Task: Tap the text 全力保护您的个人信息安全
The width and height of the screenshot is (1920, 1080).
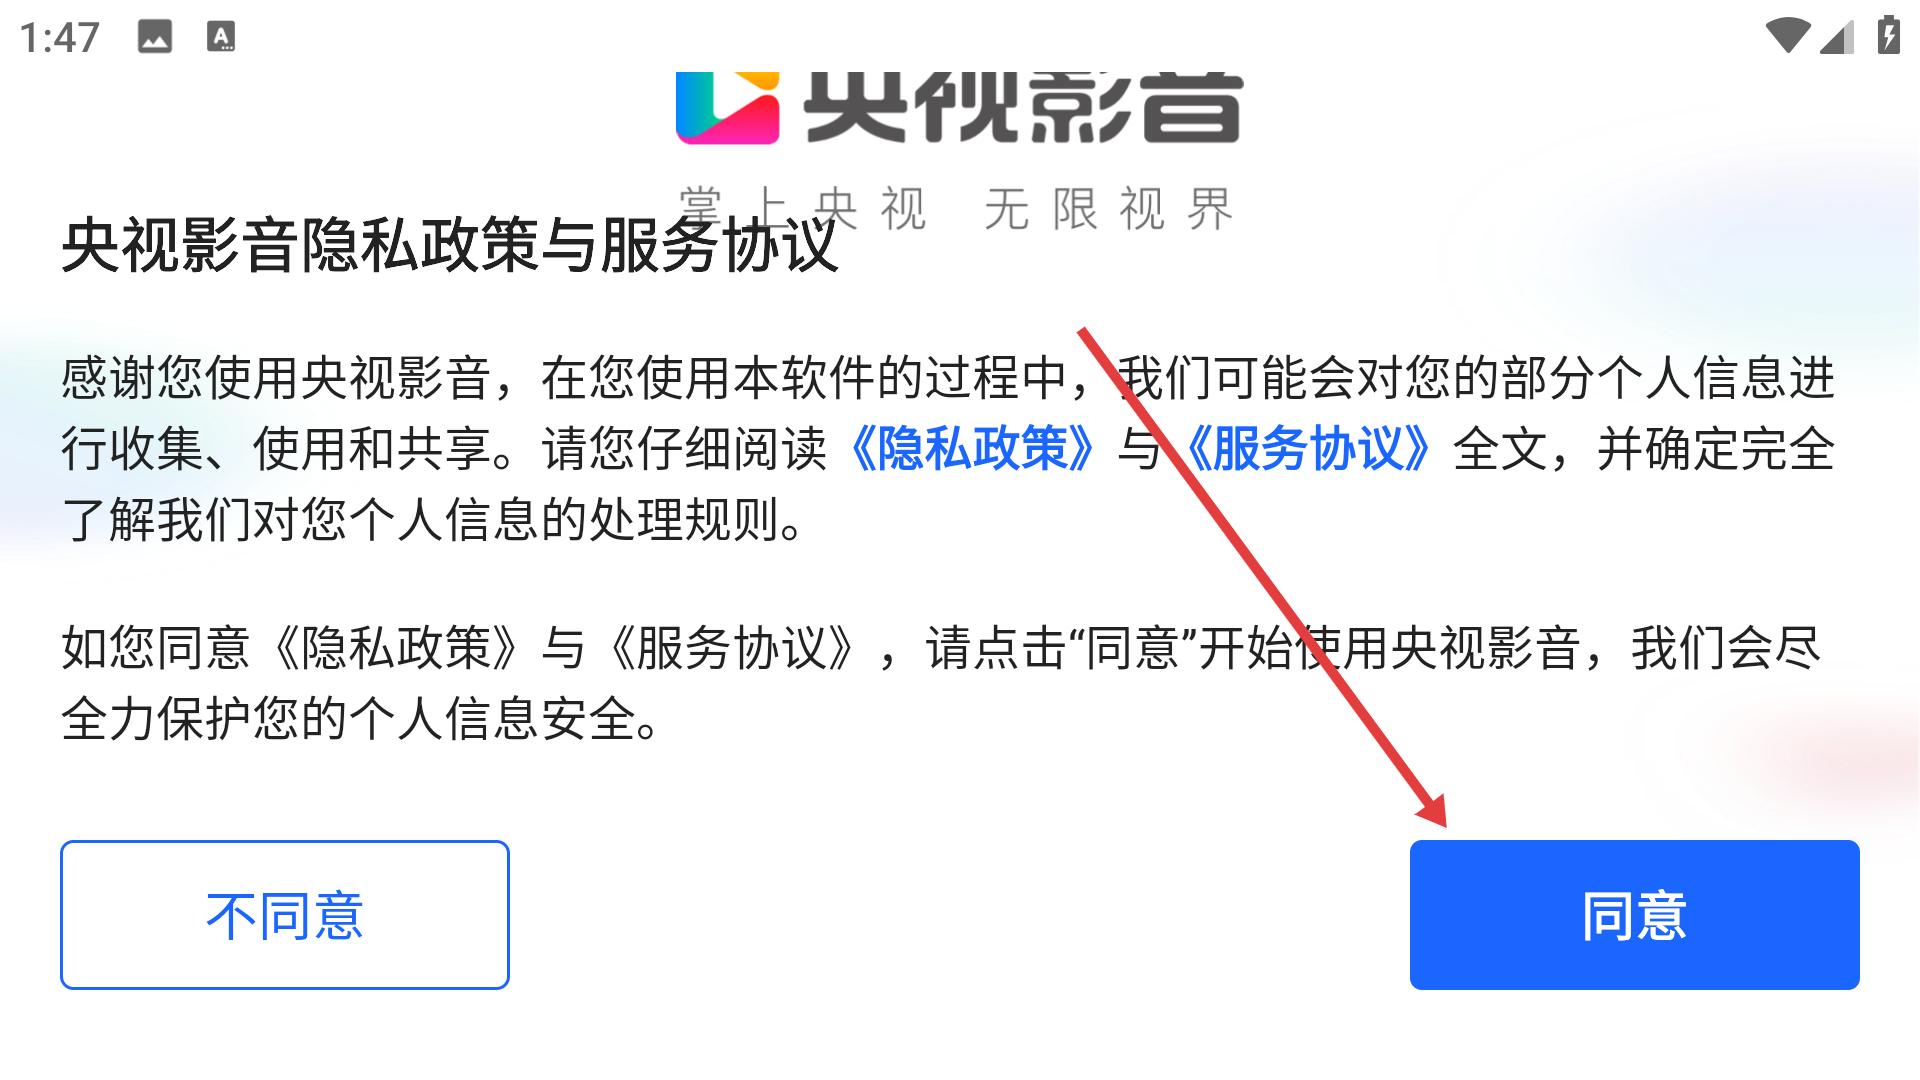Action: 361,719
